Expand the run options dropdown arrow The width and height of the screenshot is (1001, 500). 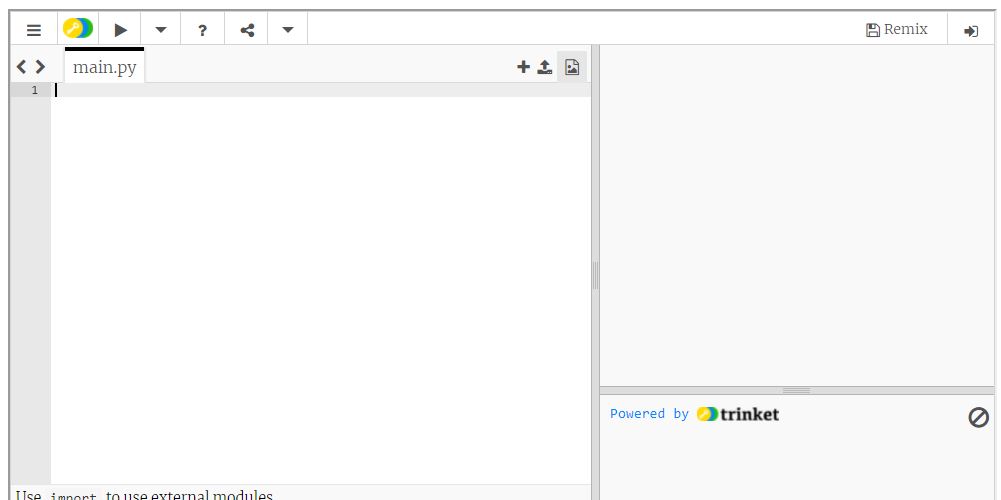(x=161, y=30)
